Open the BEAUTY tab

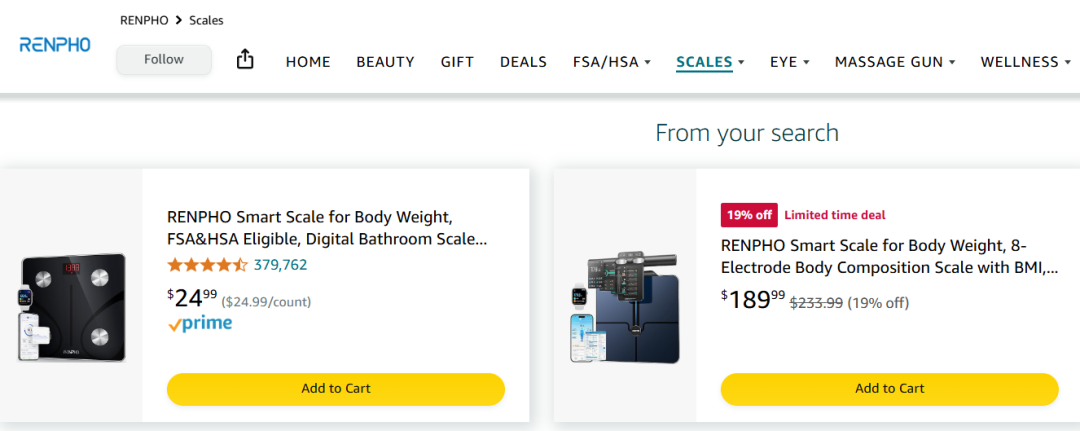tap(385, 62)
